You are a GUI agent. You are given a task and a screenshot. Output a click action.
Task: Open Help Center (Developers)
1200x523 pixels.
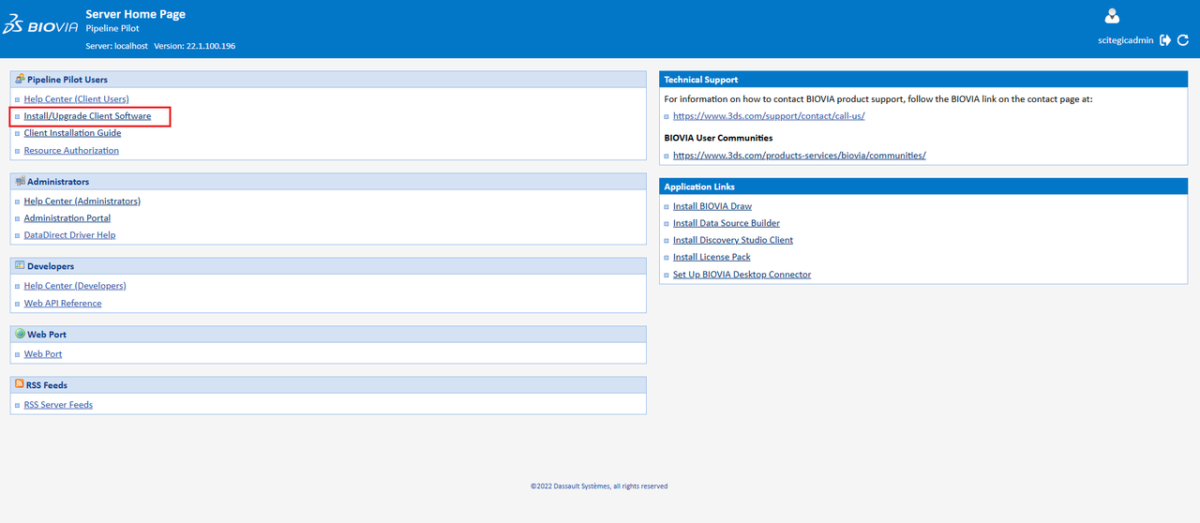tap(75, 286)
